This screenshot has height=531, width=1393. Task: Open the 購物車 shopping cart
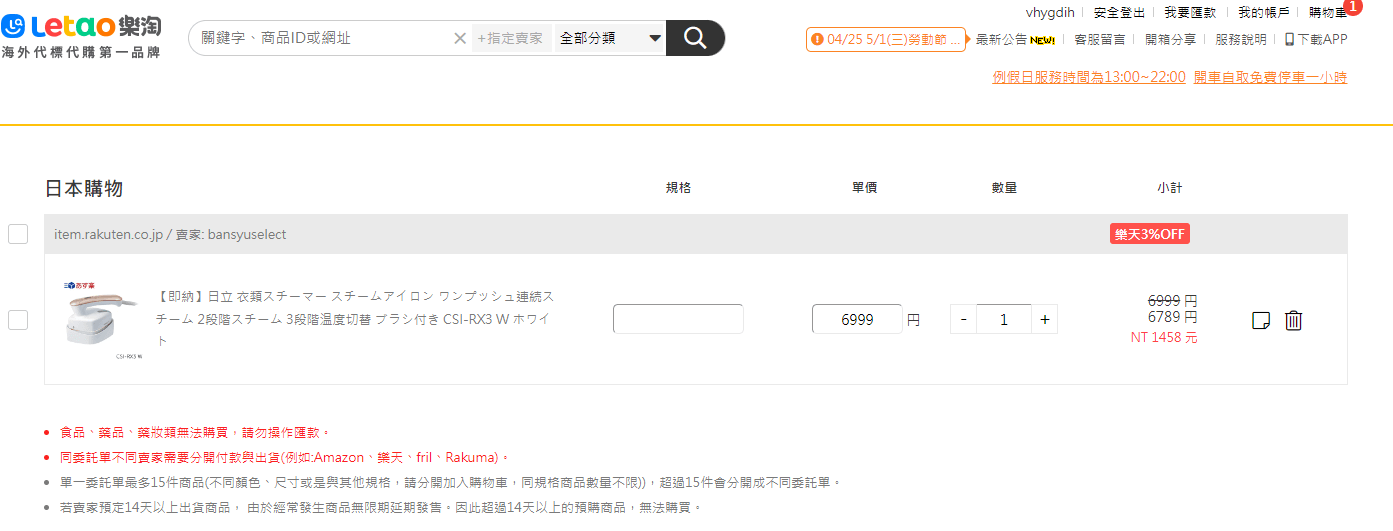click(1328, 12)
